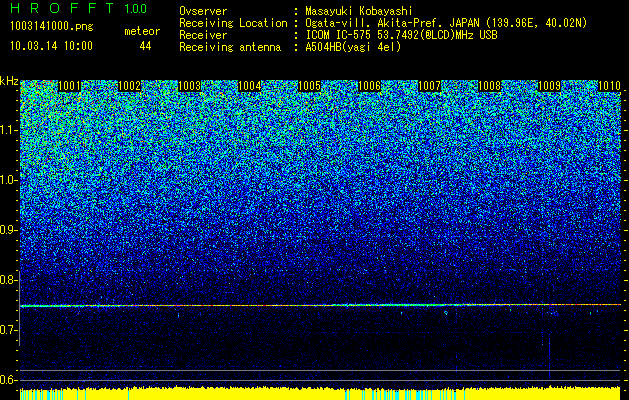Select the file name 1003141000.png
629x400 pixels.
[x=52, y=26]
